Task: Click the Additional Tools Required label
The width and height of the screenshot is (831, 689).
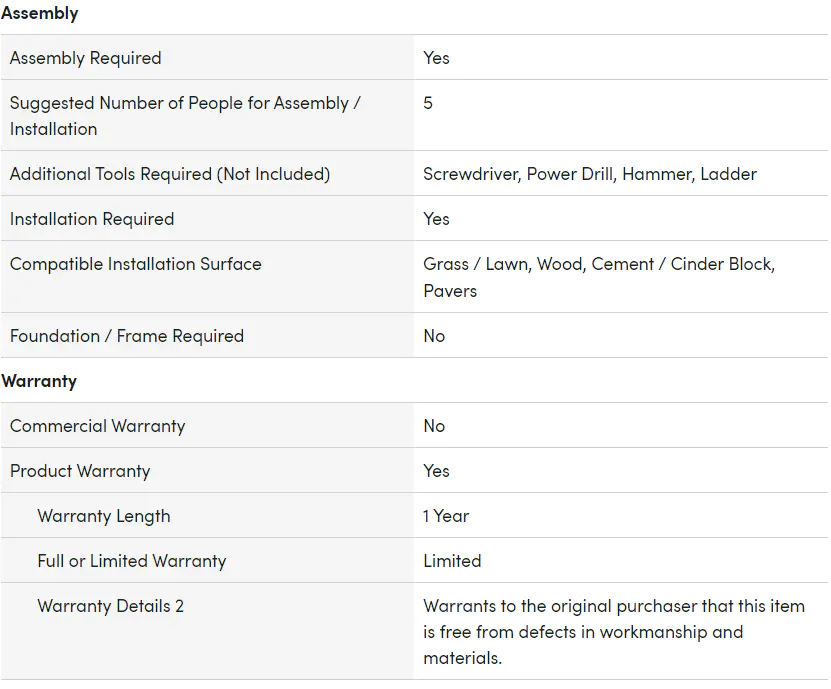Action: click(x=170, y=174)
